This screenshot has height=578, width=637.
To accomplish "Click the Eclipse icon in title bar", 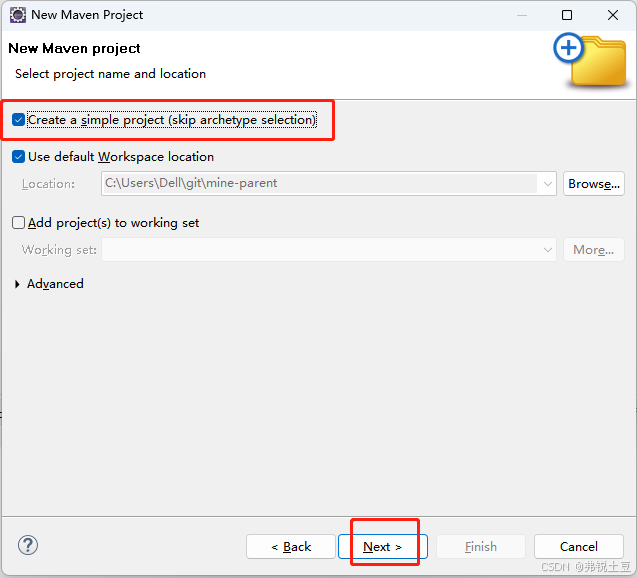I will pos(18,15).
